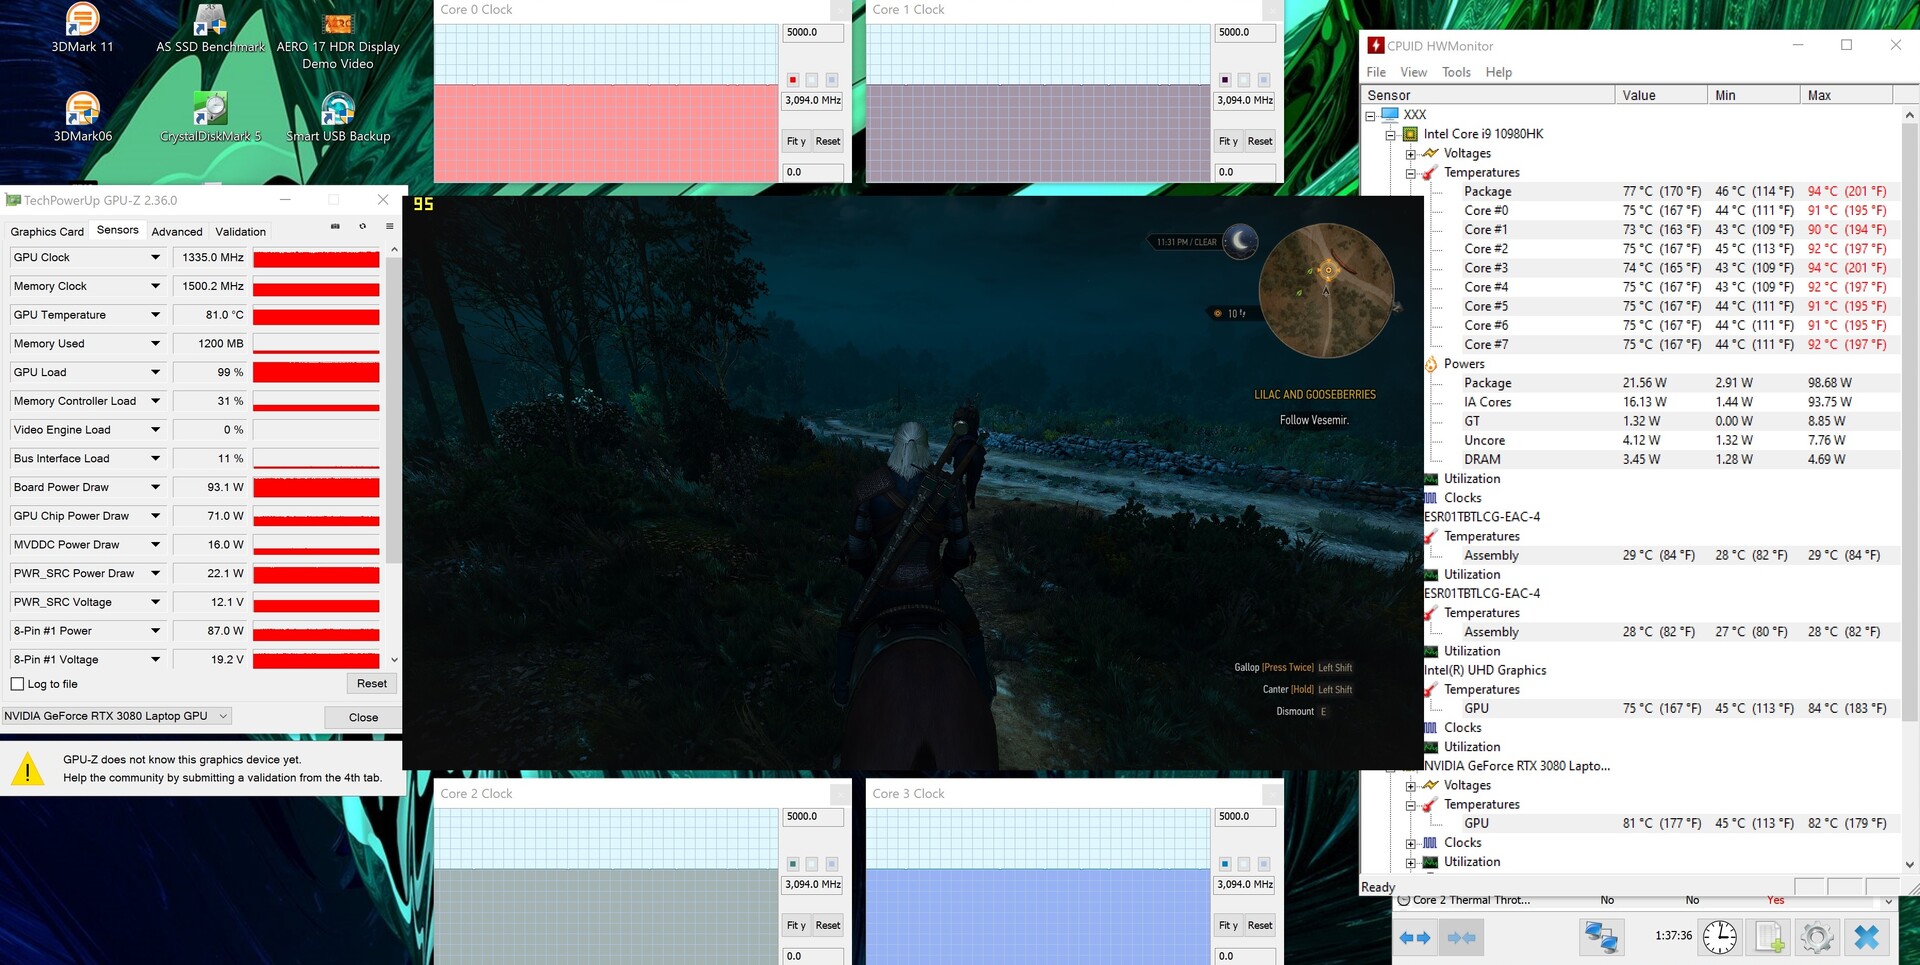Open the GPU-Z hamburger menu
The image size is (1920, 965).
[x=389, y=227]
